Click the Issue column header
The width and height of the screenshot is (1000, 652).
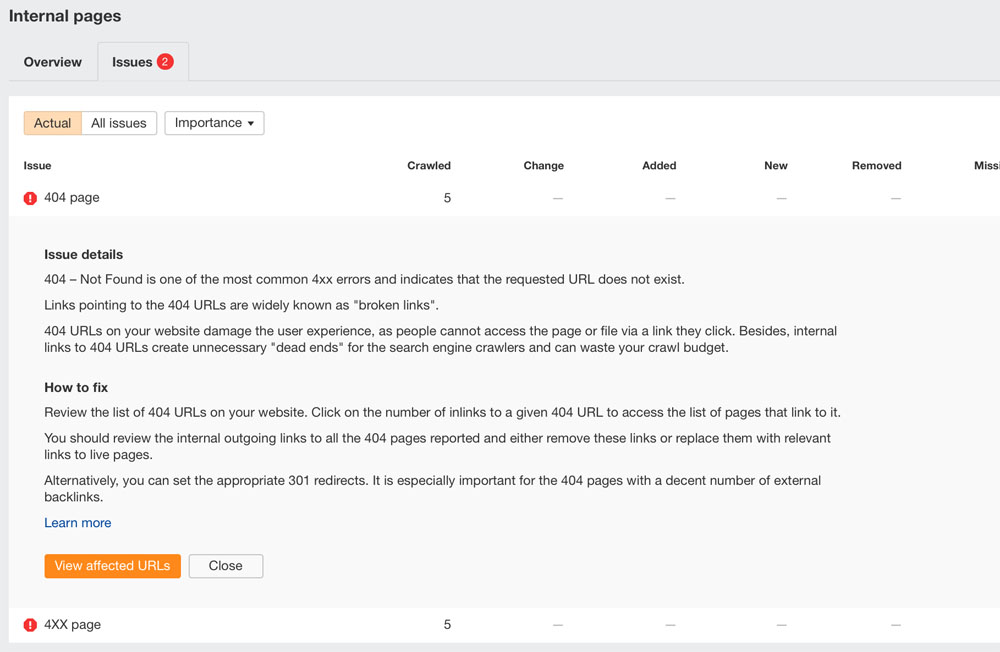[x=37, y=165]
